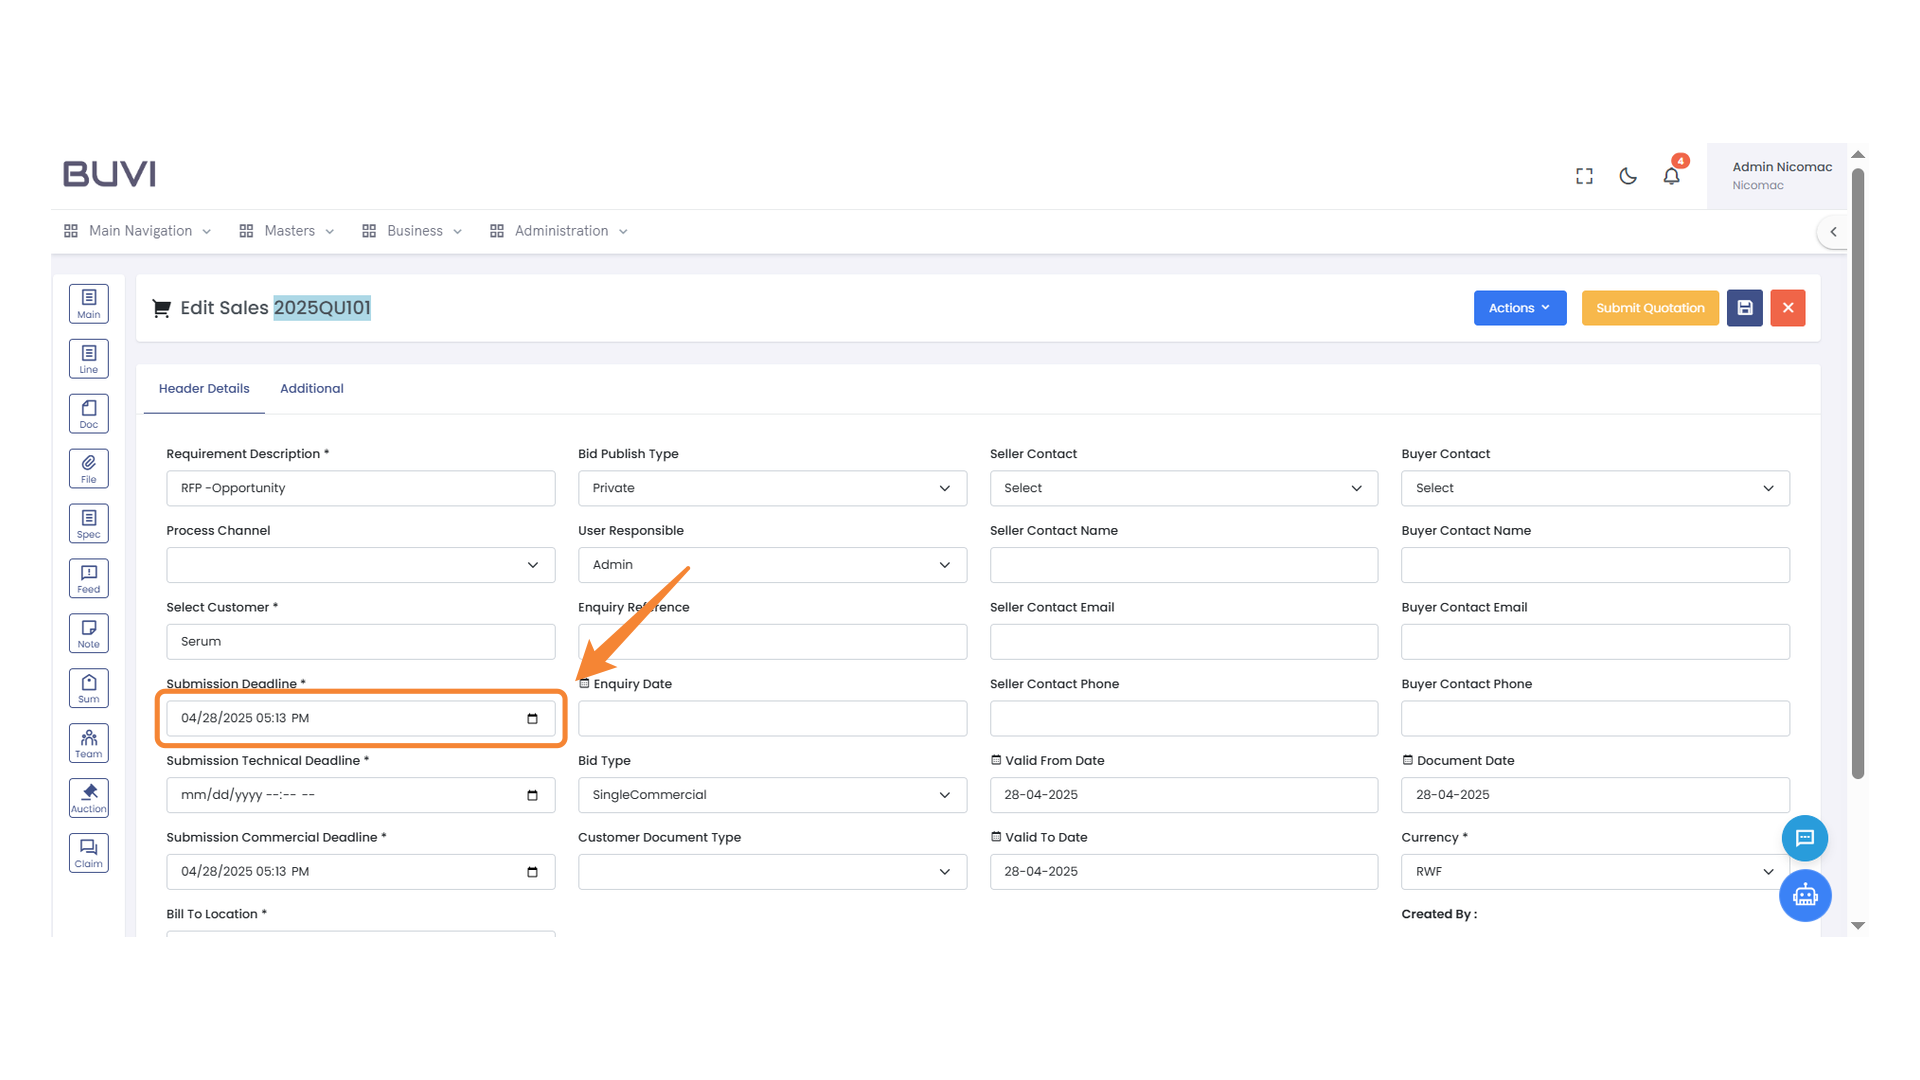
Task: Click the File attachment sidebar icon
Action: coord(88,469)
